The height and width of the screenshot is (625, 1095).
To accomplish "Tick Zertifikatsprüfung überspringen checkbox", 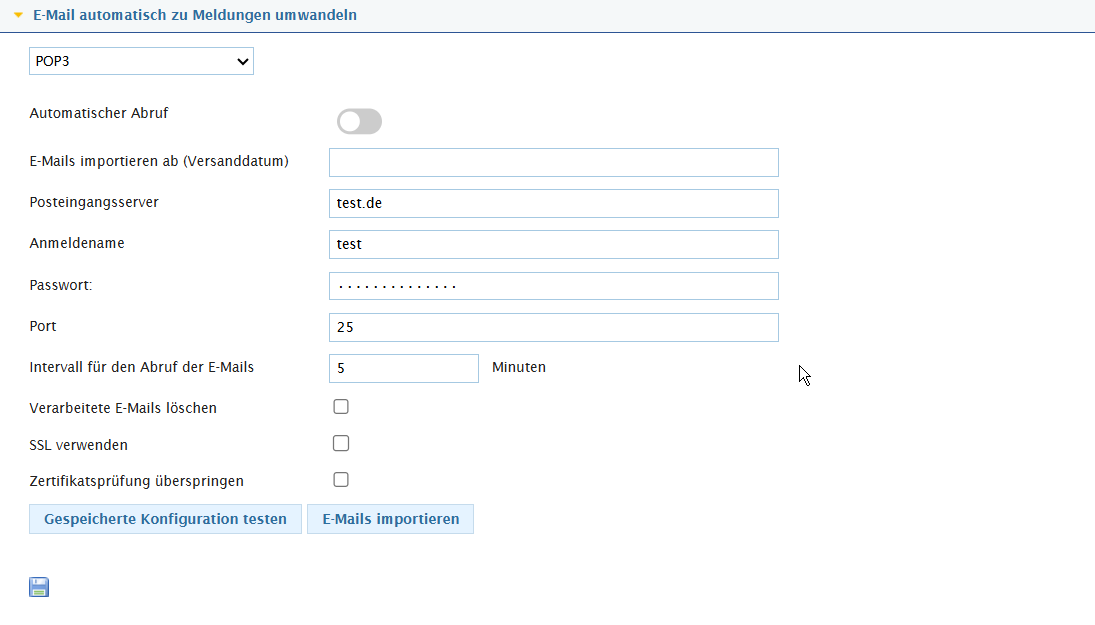I will [x=341, y=480].
